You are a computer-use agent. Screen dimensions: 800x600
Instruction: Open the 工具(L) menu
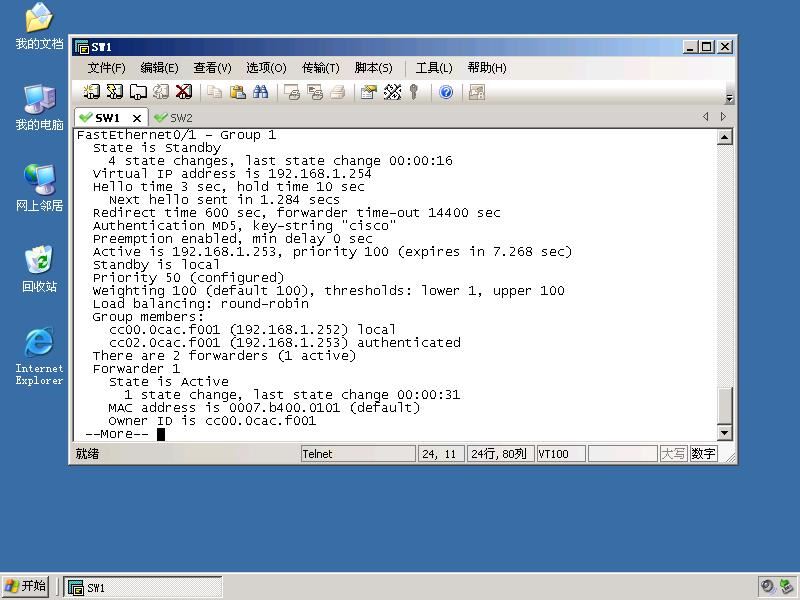click(434, 68)
